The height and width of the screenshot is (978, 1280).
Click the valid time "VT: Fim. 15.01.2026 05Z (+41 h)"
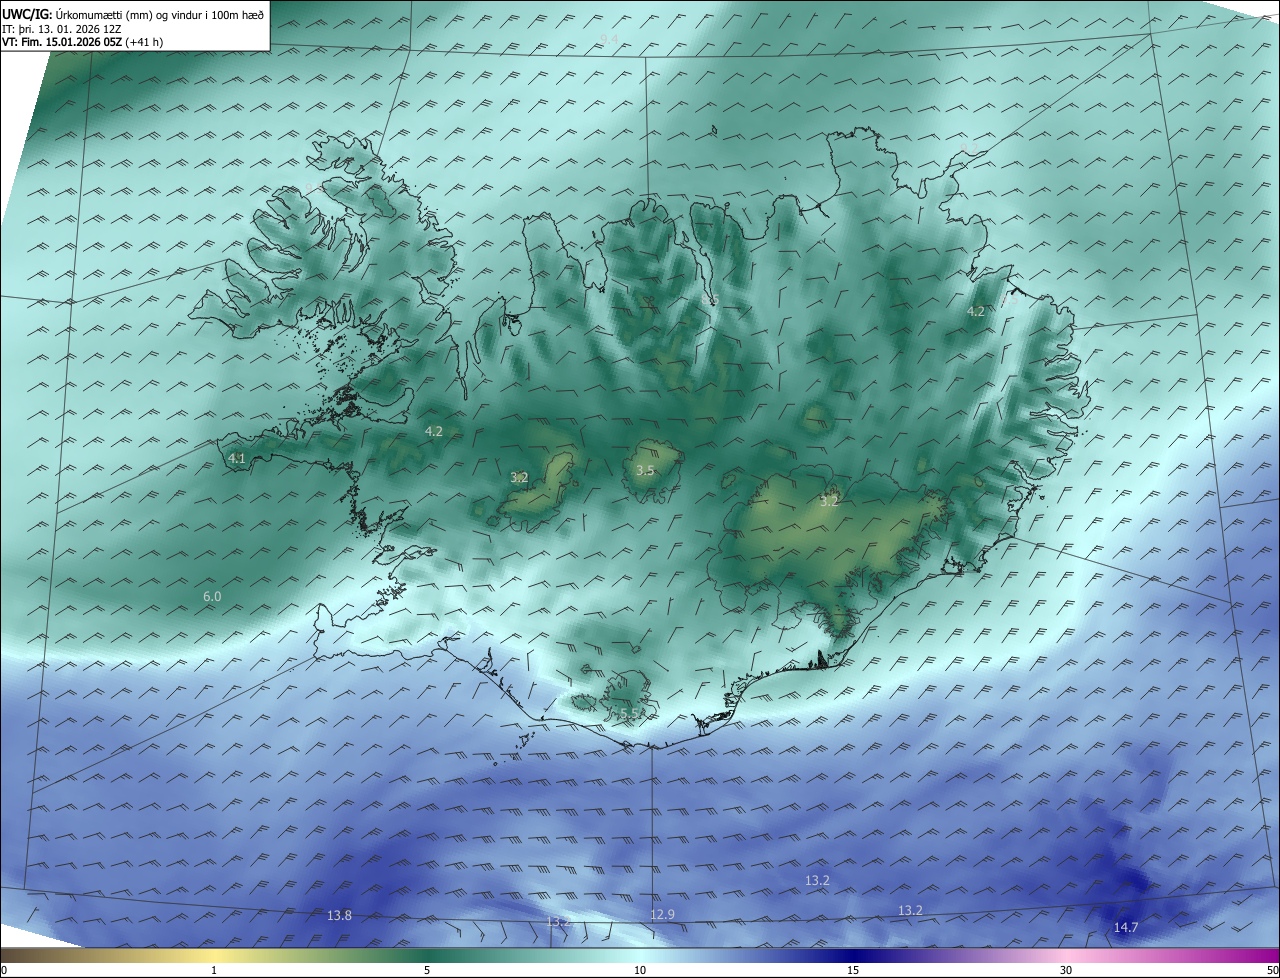coord(83,42)
